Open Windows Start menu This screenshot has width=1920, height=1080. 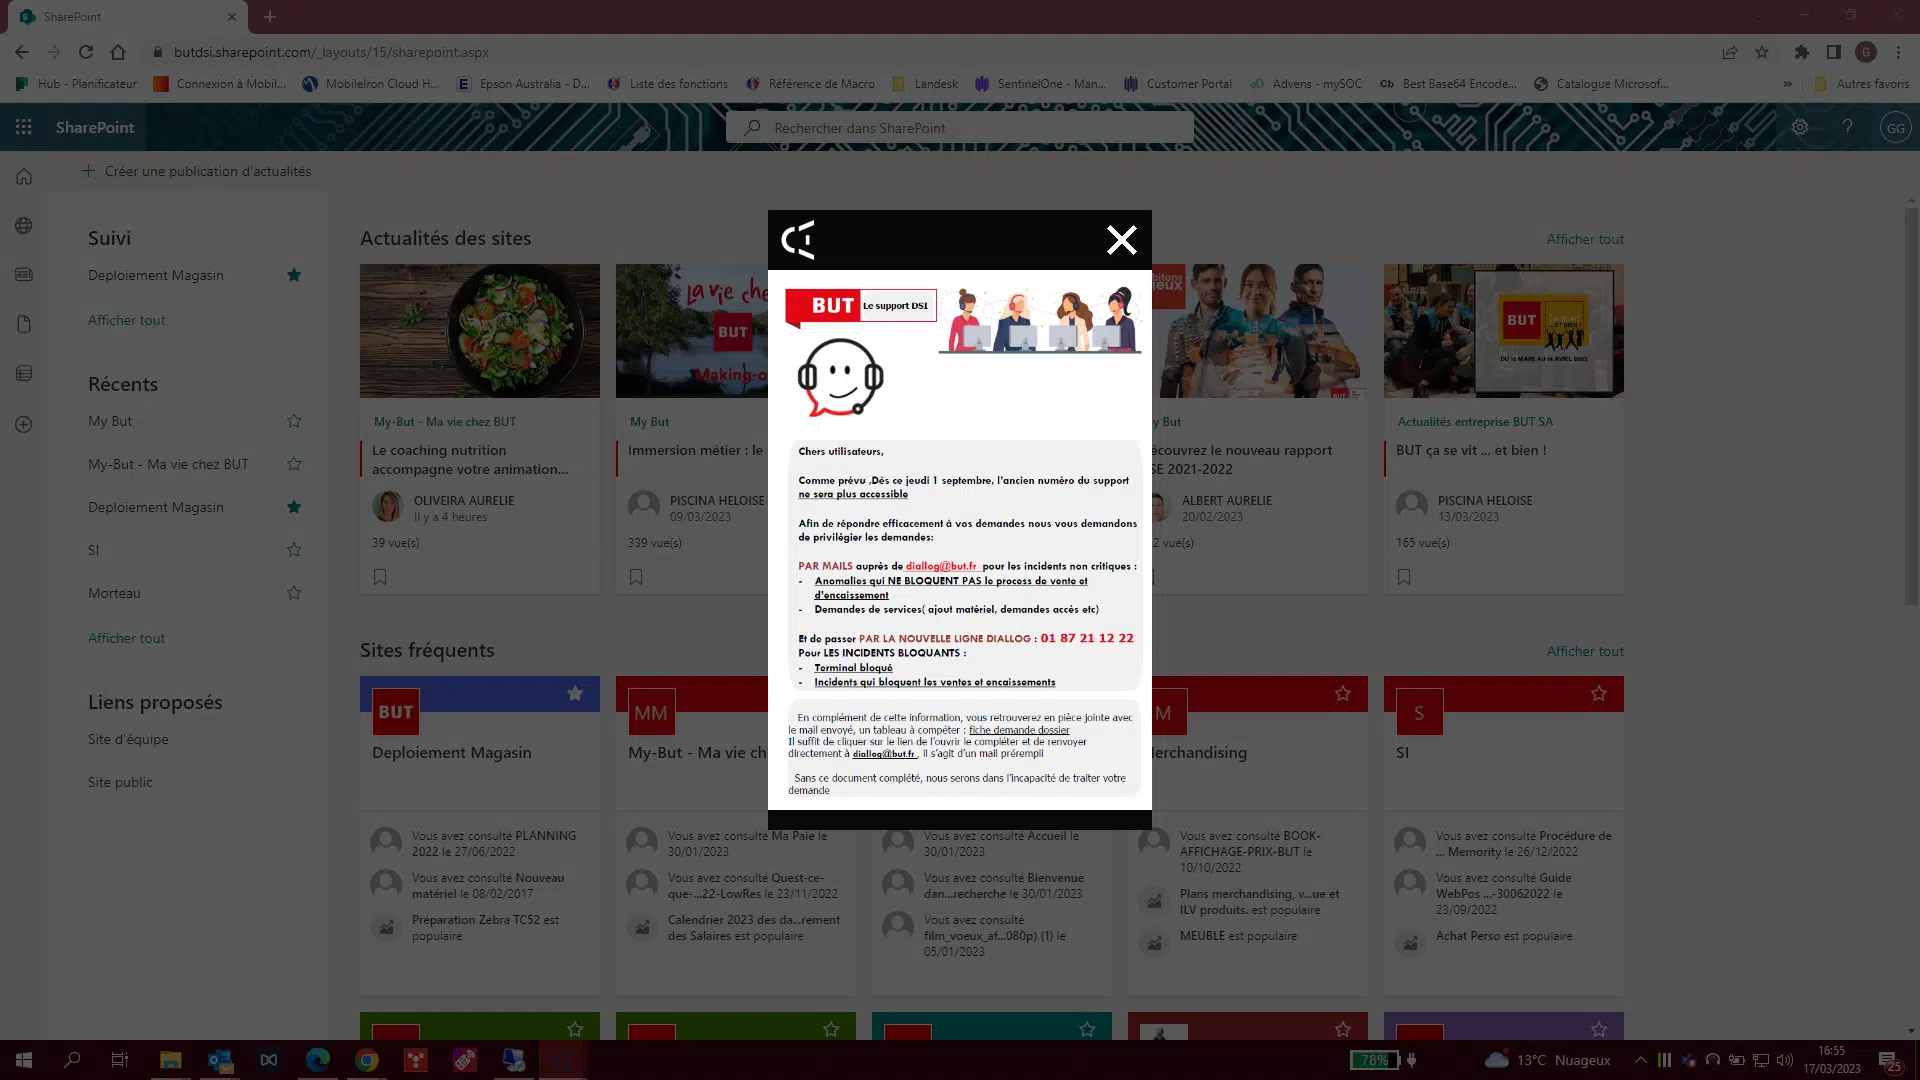(x=24, y=1060)
